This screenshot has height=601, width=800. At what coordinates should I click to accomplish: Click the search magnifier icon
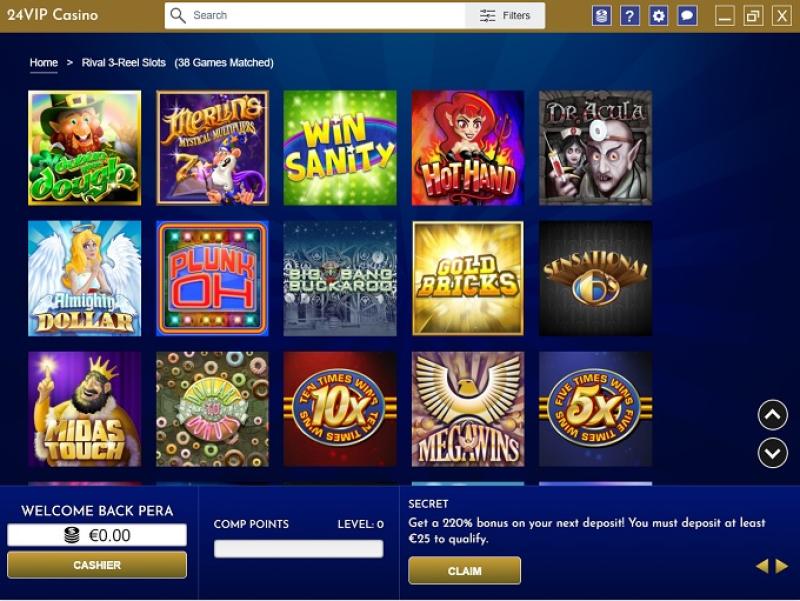(178, 15)
